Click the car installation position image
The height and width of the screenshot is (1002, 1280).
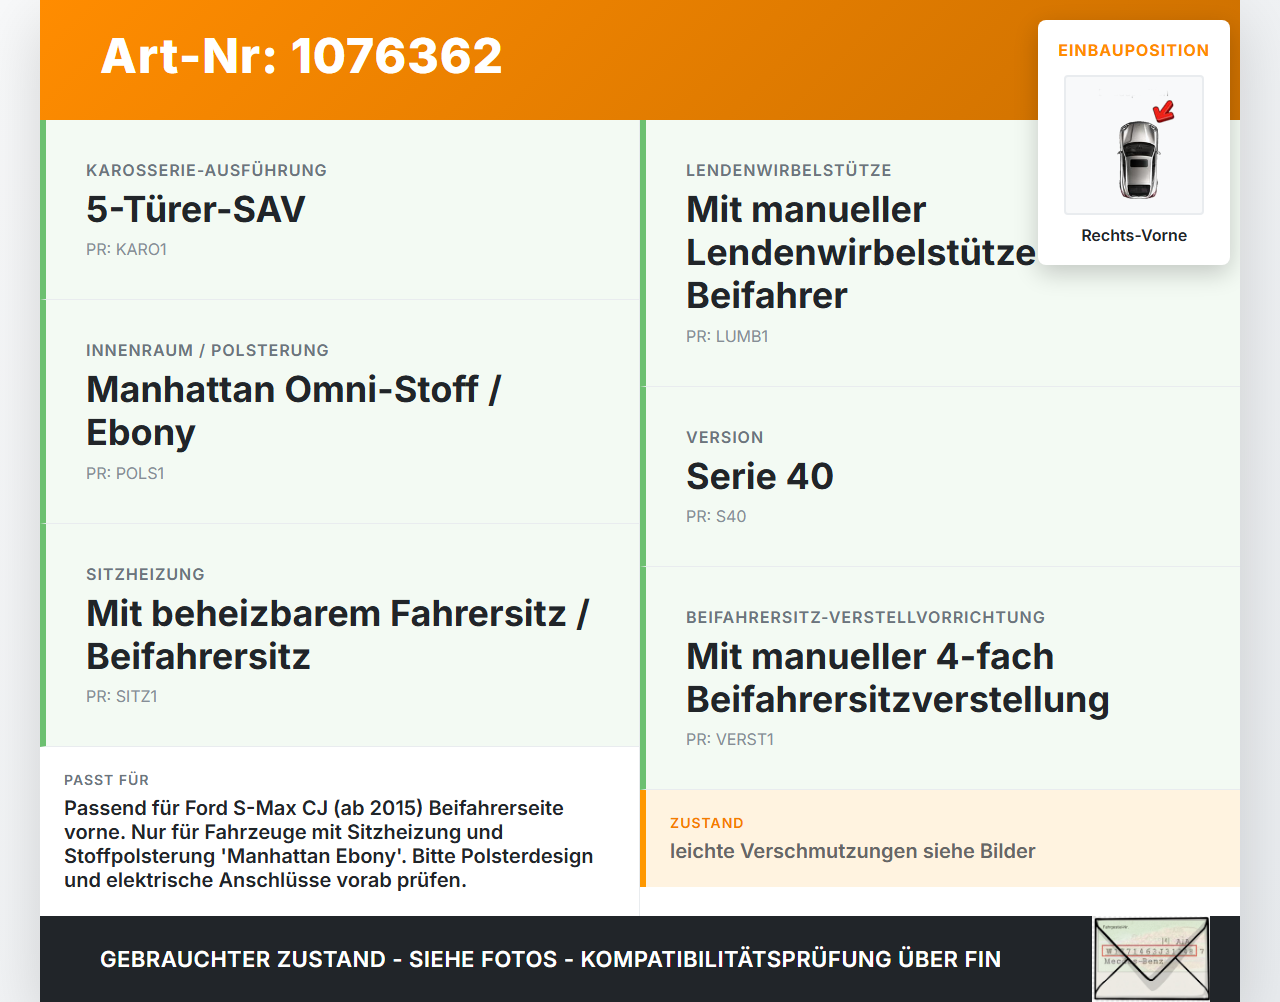click(1134, 145)
